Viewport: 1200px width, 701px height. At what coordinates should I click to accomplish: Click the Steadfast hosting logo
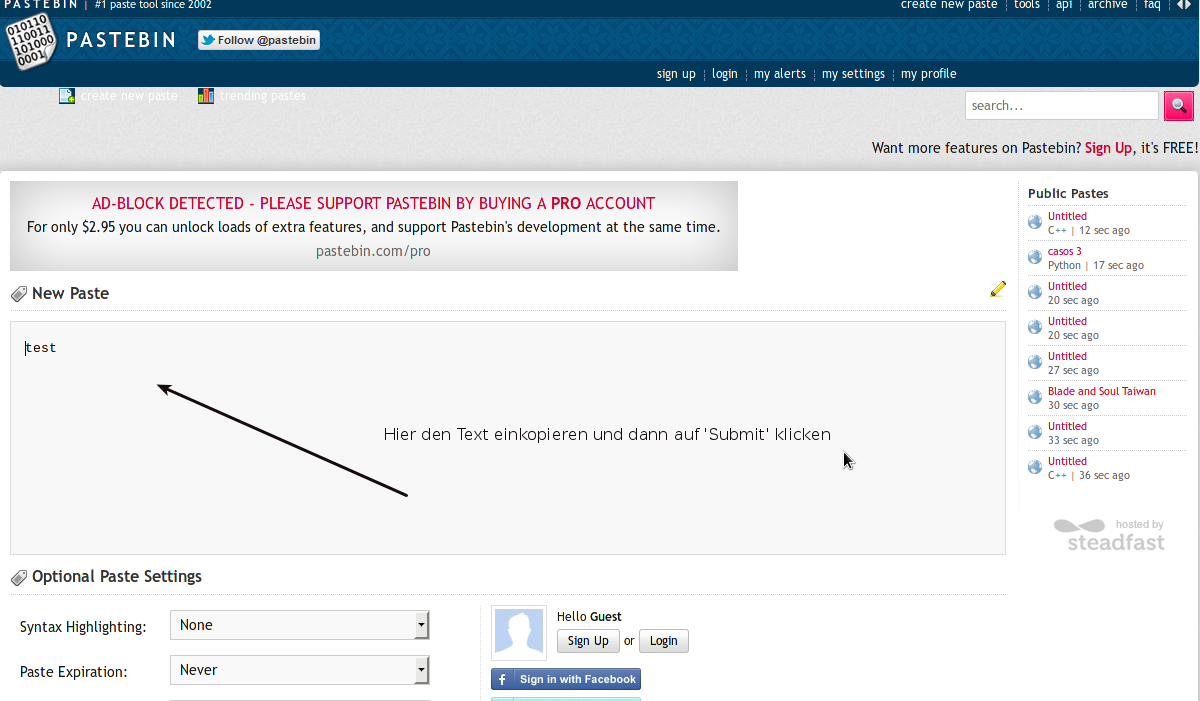[1110, 535]
